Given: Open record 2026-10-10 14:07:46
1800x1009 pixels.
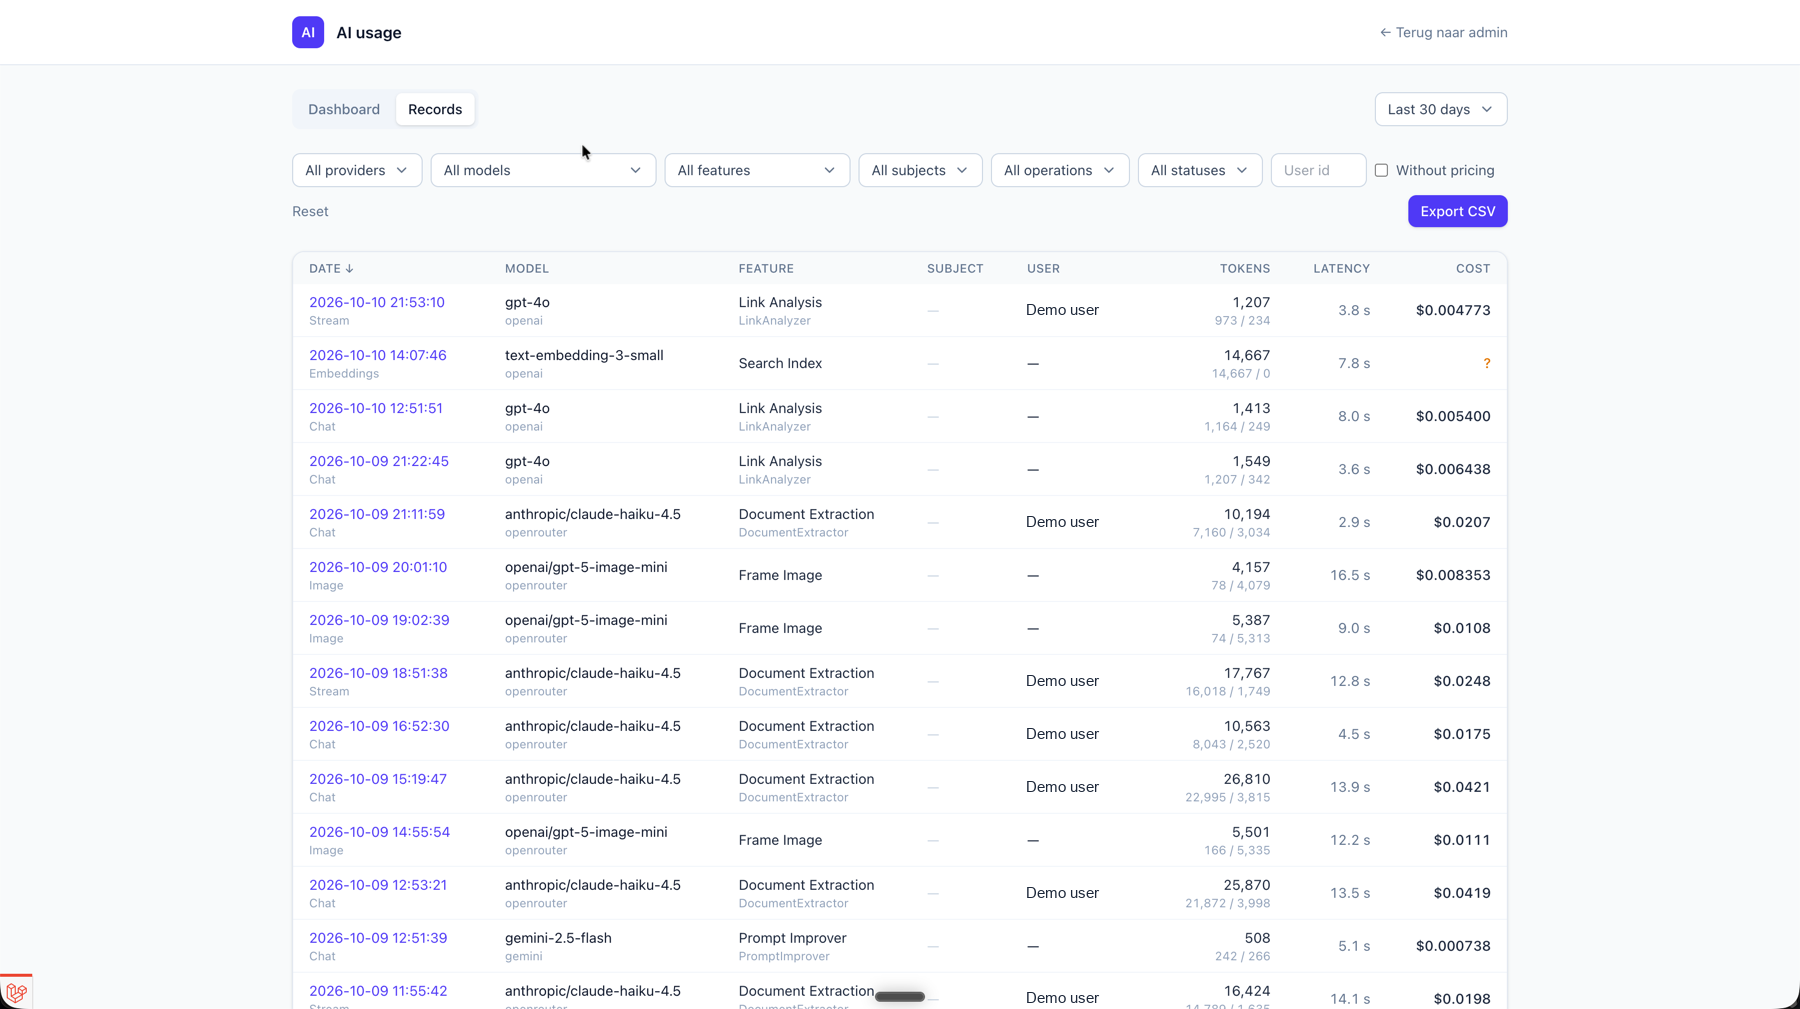Looking at the screenshot, I should click(378, 355).
